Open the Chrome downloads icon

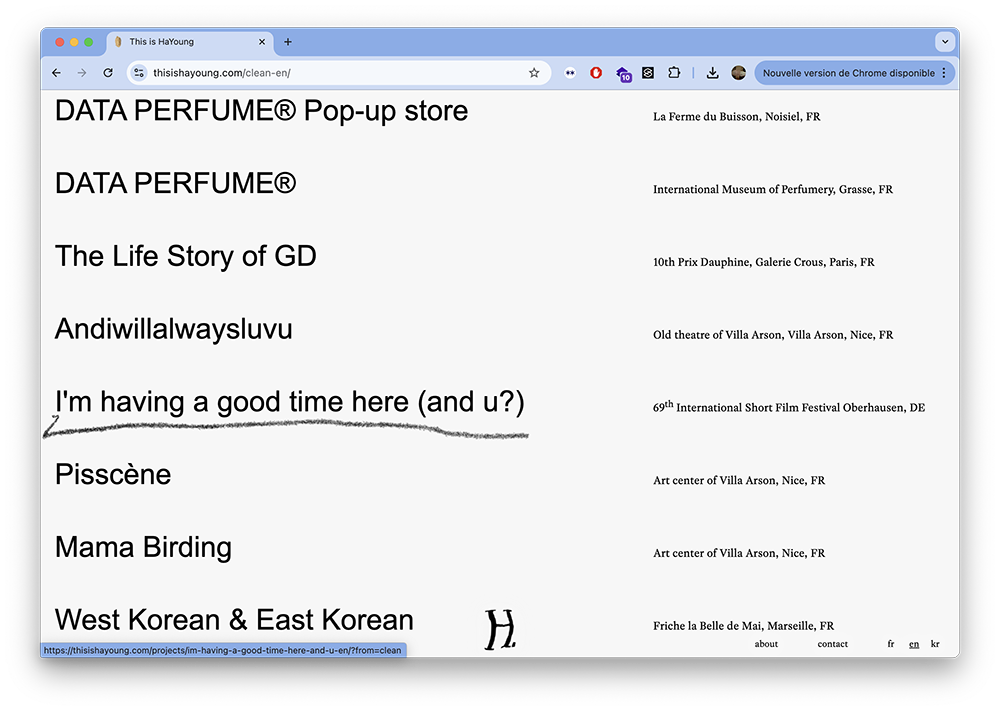(x=712, y=73)
